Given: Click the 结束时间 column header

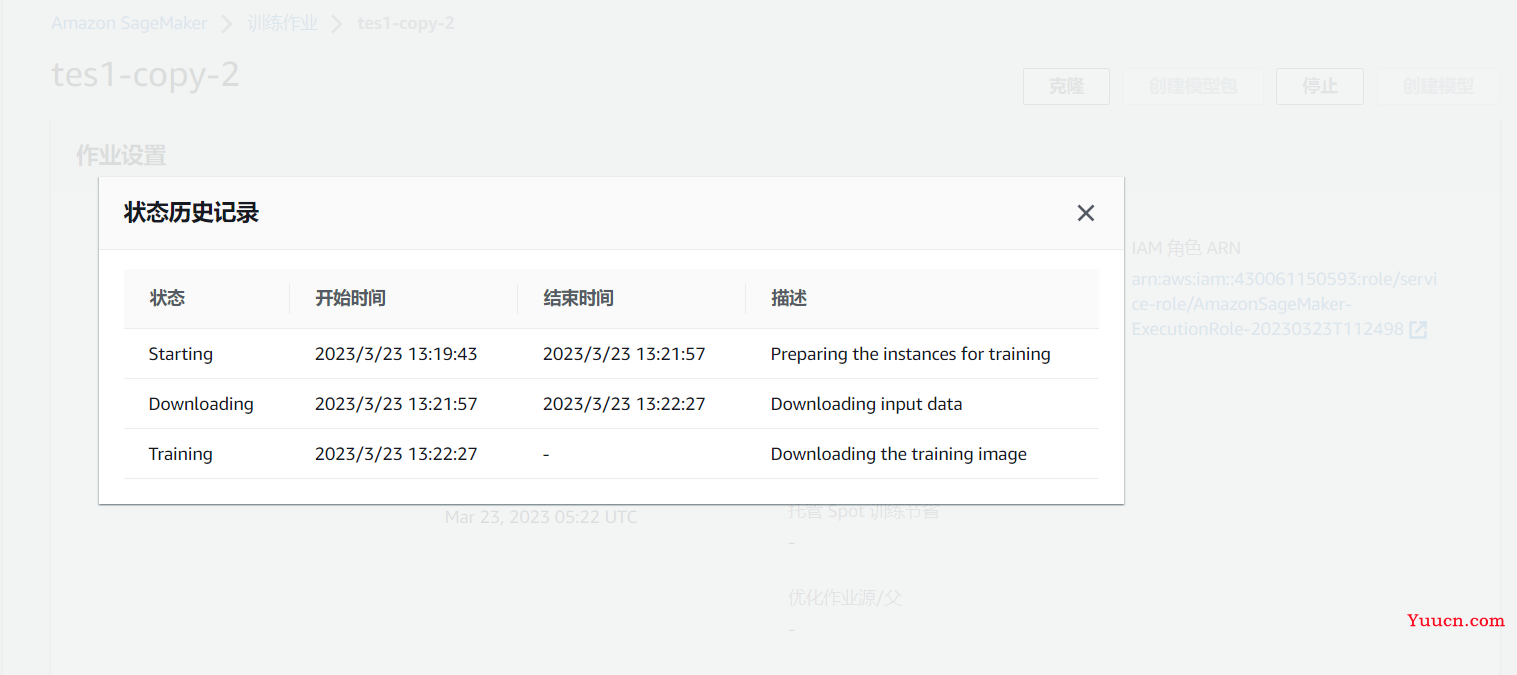Looking at the screenshot, I should pos(578,298).
